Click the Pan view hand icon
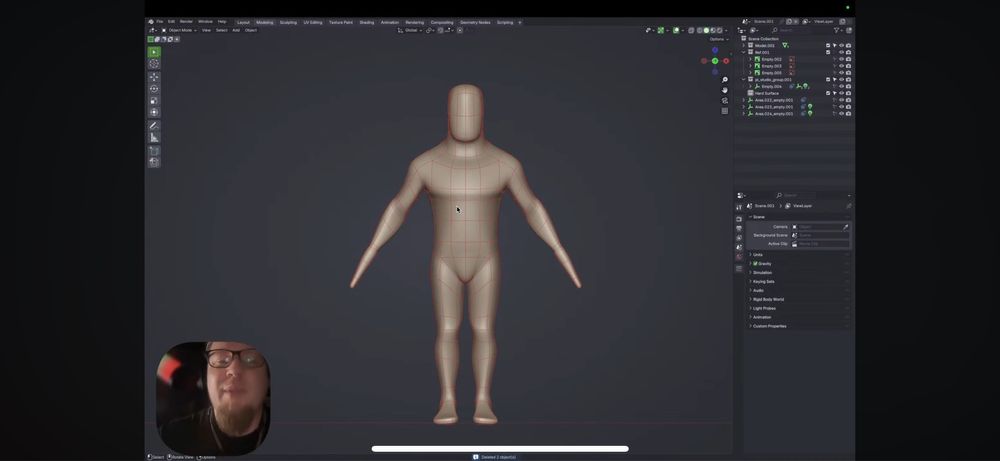 coord(725,90)
